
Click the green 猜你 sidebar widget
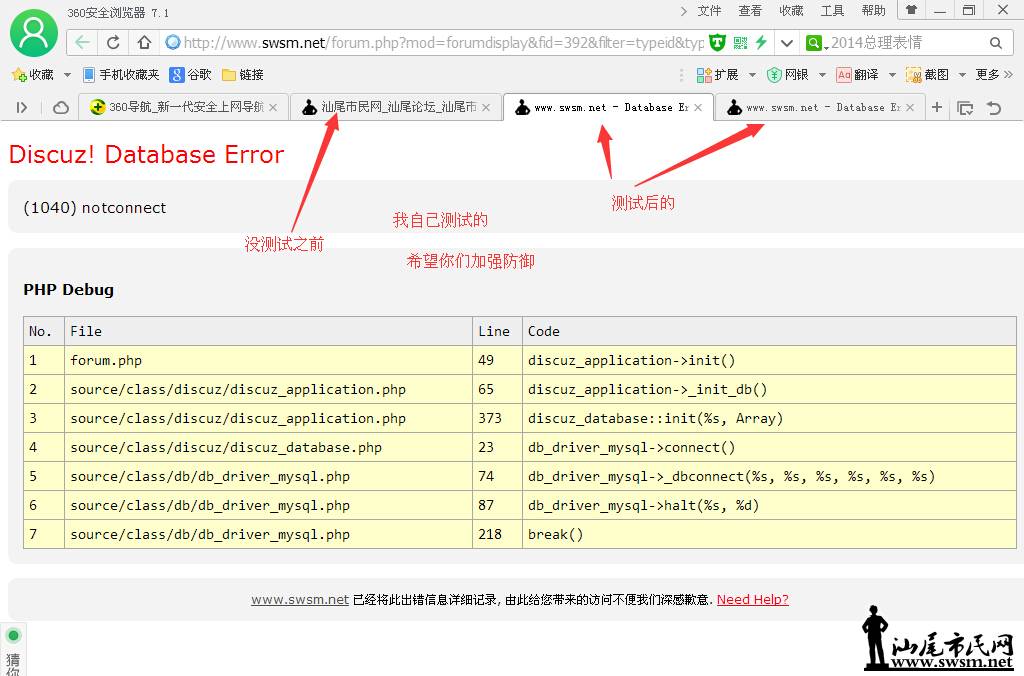tap(13, 650)
